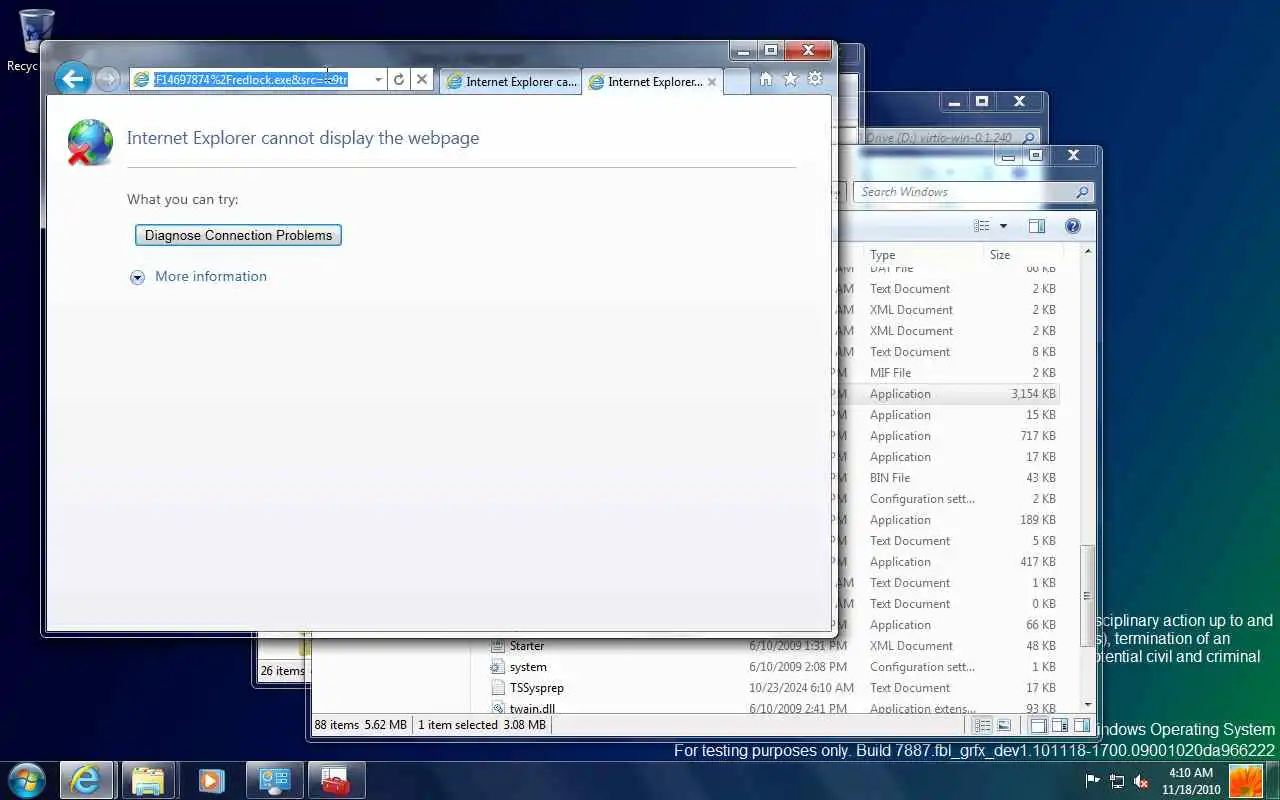Click the TSSysprep file icon

click(x=498, y=688)
